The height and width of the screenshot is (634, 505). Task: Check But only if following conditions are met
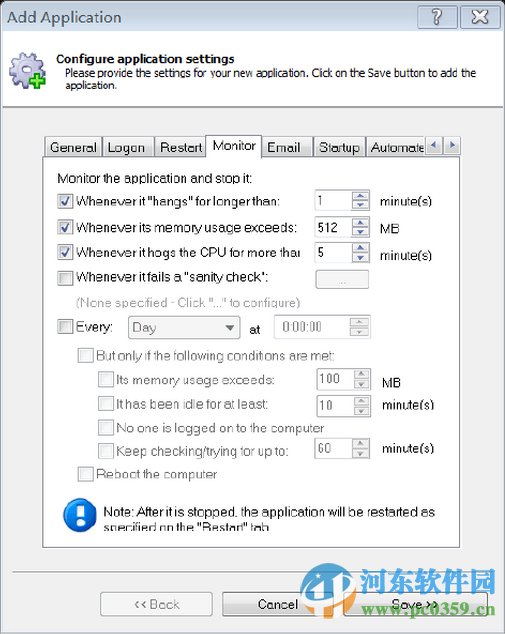click(85, 355)
